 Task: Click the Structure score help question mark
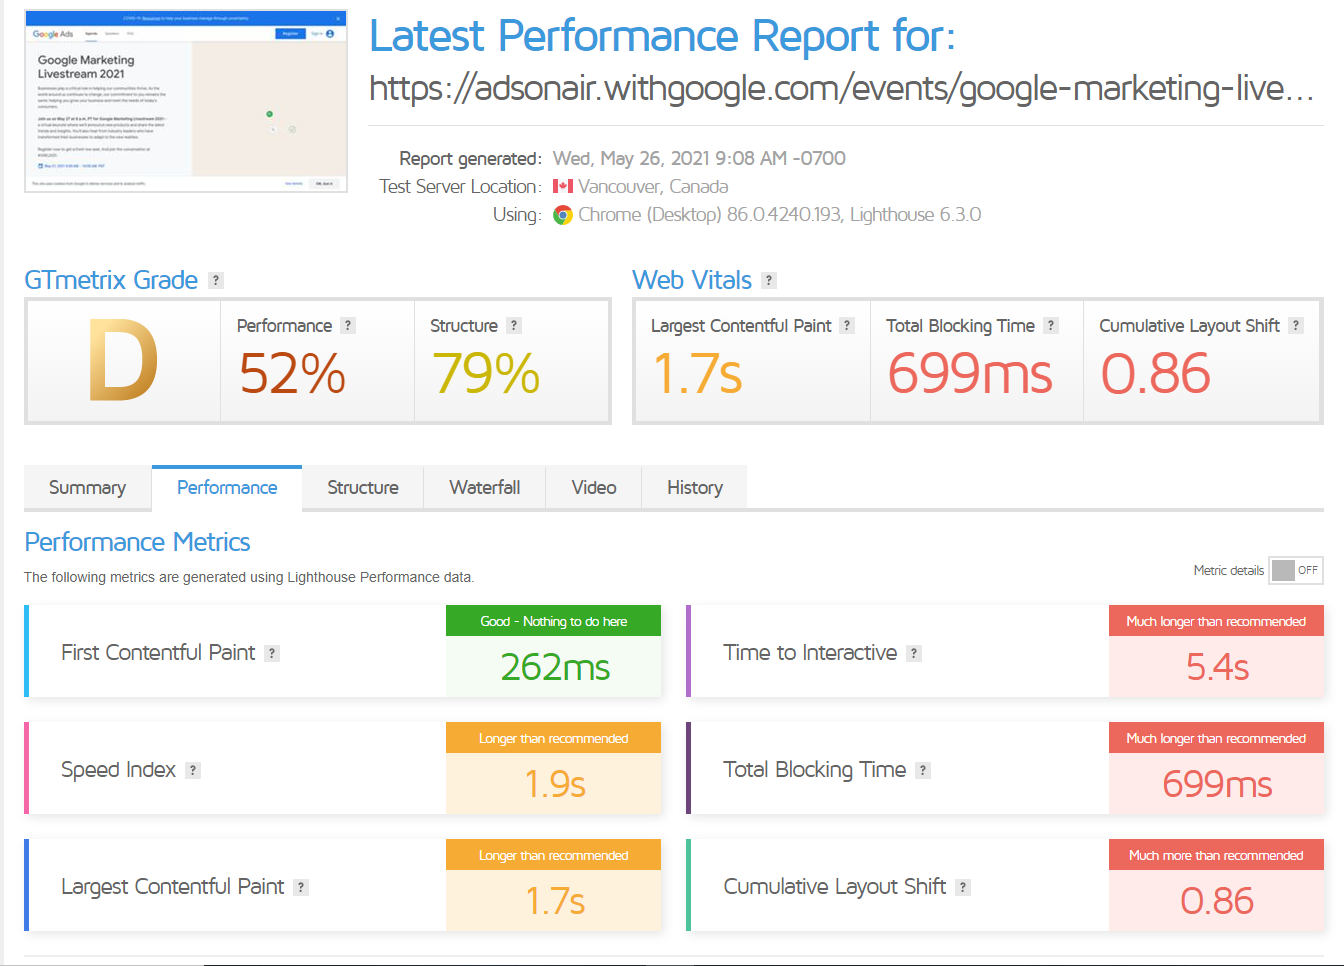click(x=514, y=326)
